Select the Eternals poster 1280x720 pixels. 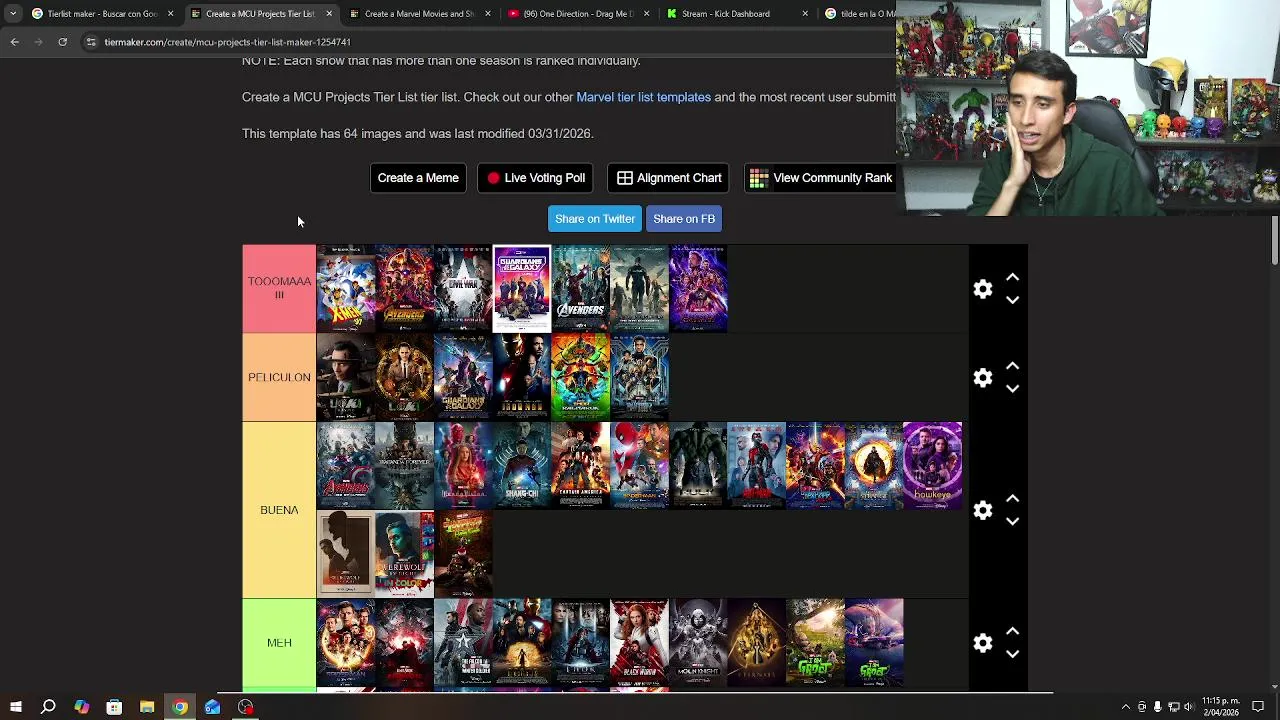(756, 643)
